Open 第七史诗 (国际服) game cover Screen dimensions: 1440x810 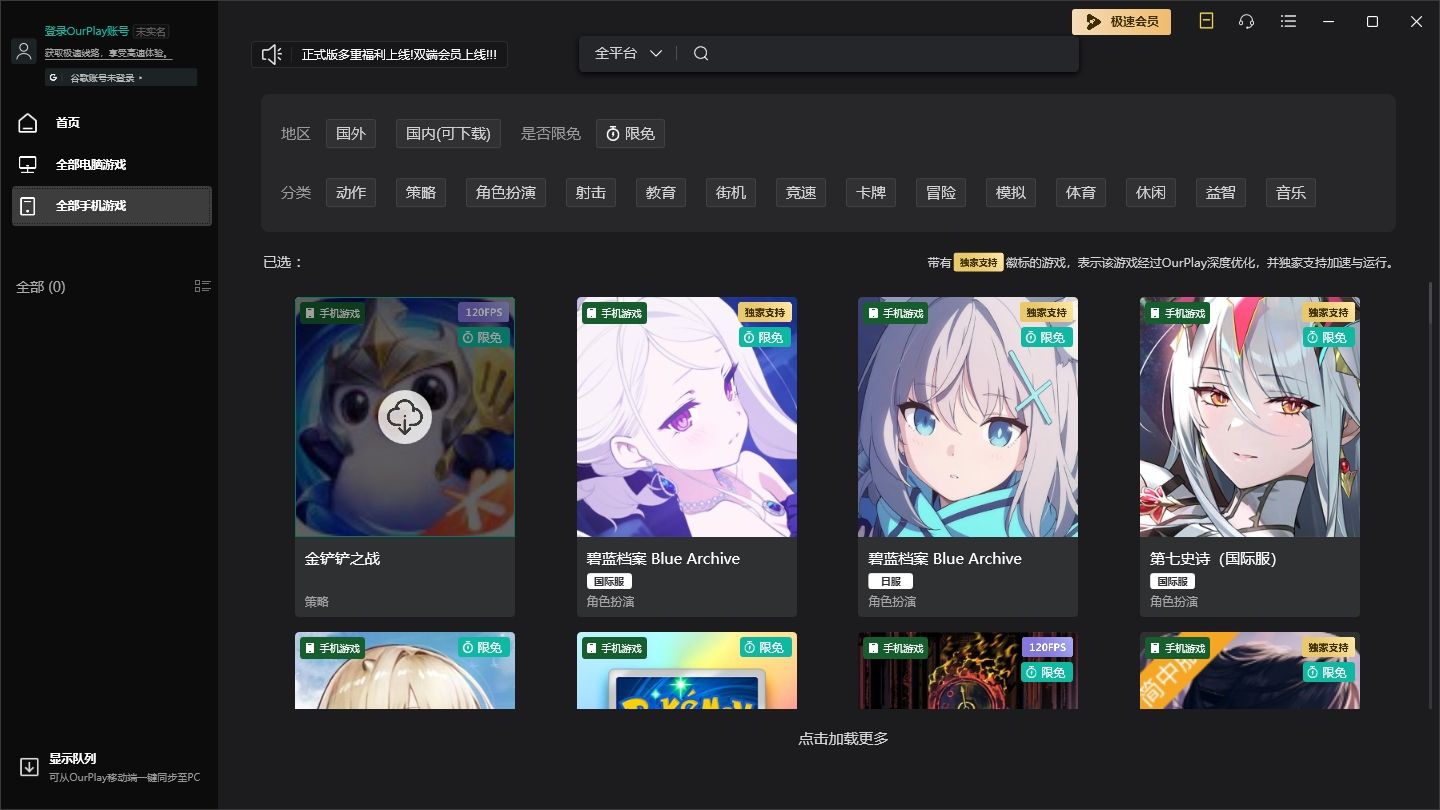click(x=1250, y=417)
